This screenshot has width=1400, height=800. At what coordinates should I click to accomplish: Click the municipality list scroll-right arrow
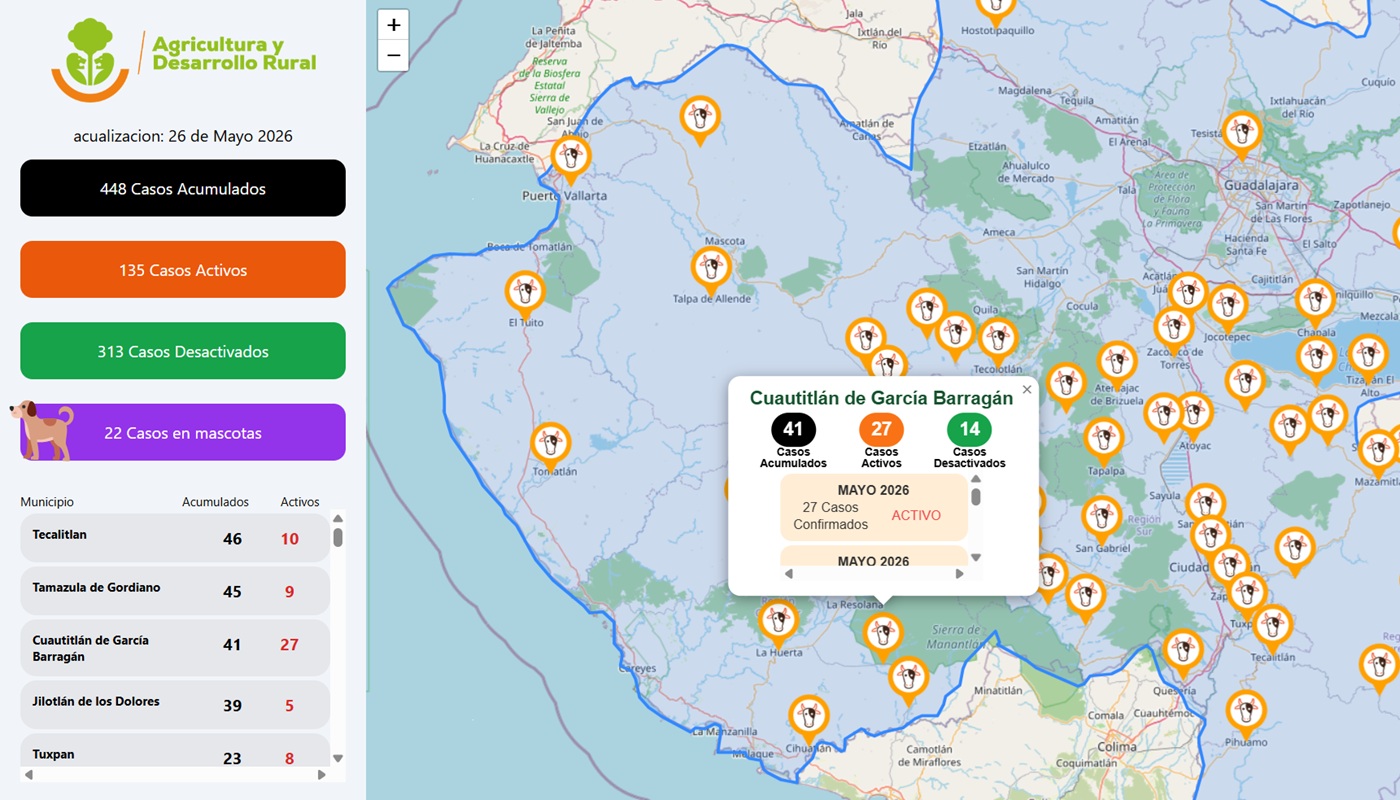(x=322, y=774)
